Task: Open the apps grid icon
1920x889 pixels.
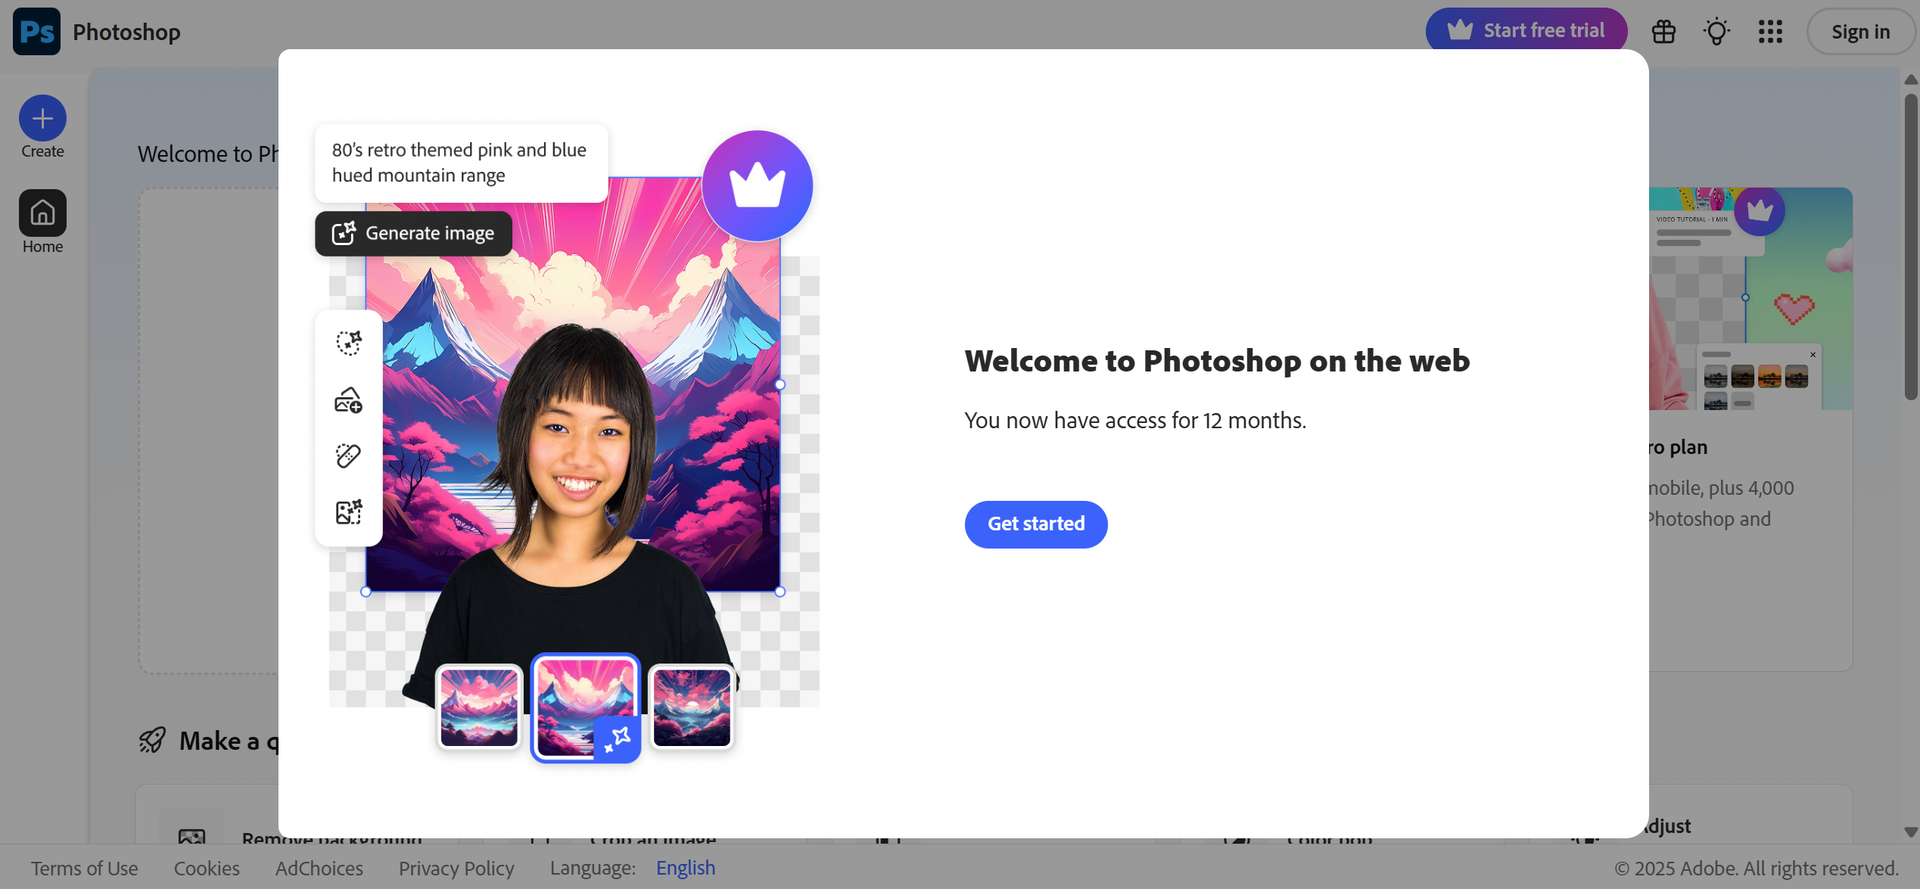Action: (x=1770, y=32)
